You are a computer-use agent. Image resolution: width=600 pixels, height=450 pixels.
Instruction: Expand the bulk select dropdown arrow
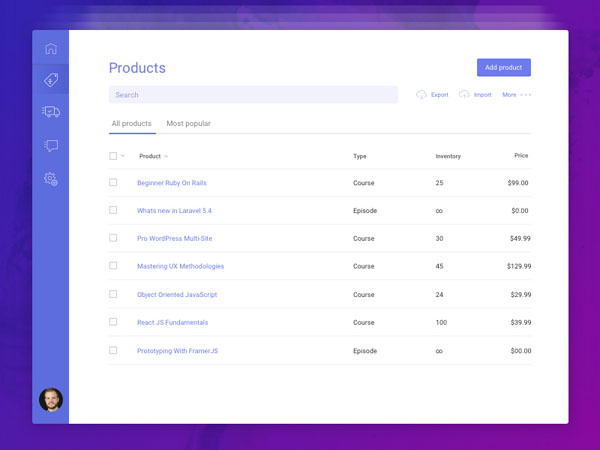(x=123, y=156)
